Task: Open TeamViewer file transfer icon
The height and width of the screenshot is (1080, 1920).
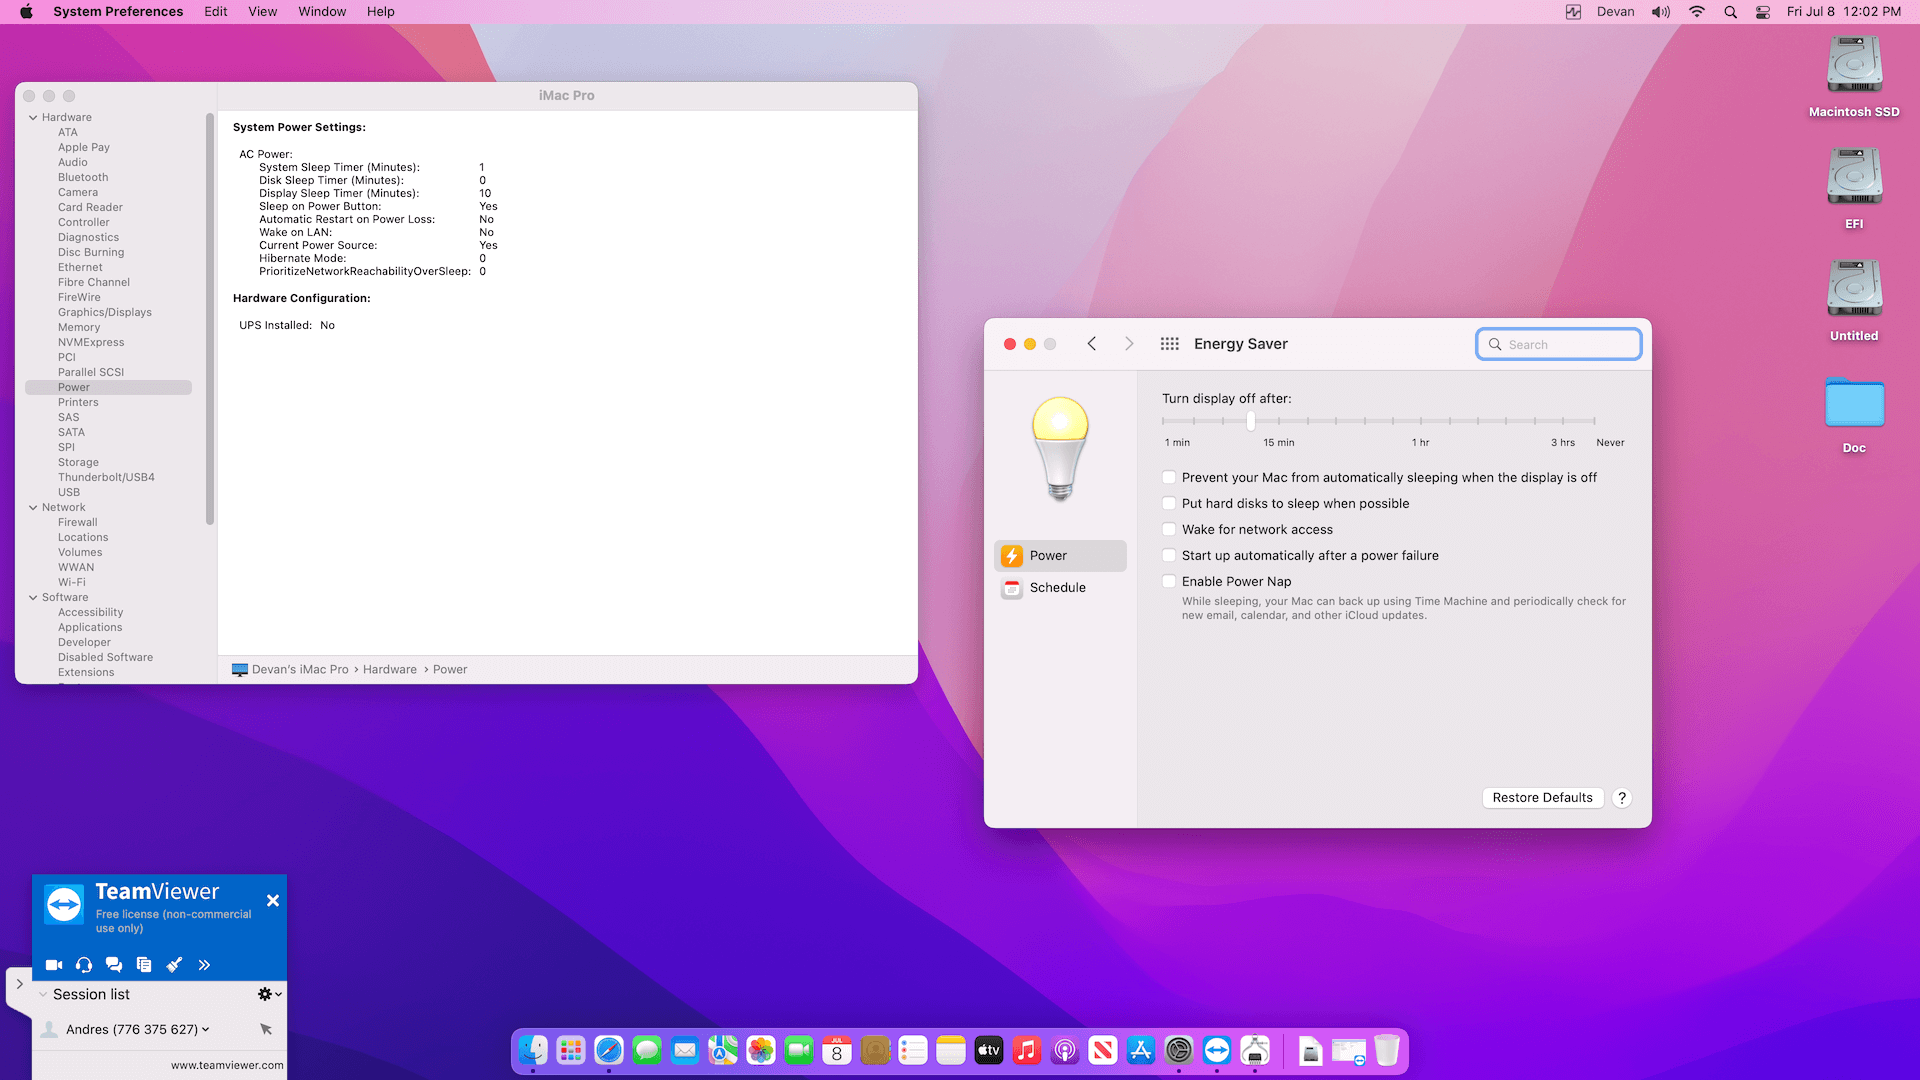Action: tap(144, 965)
